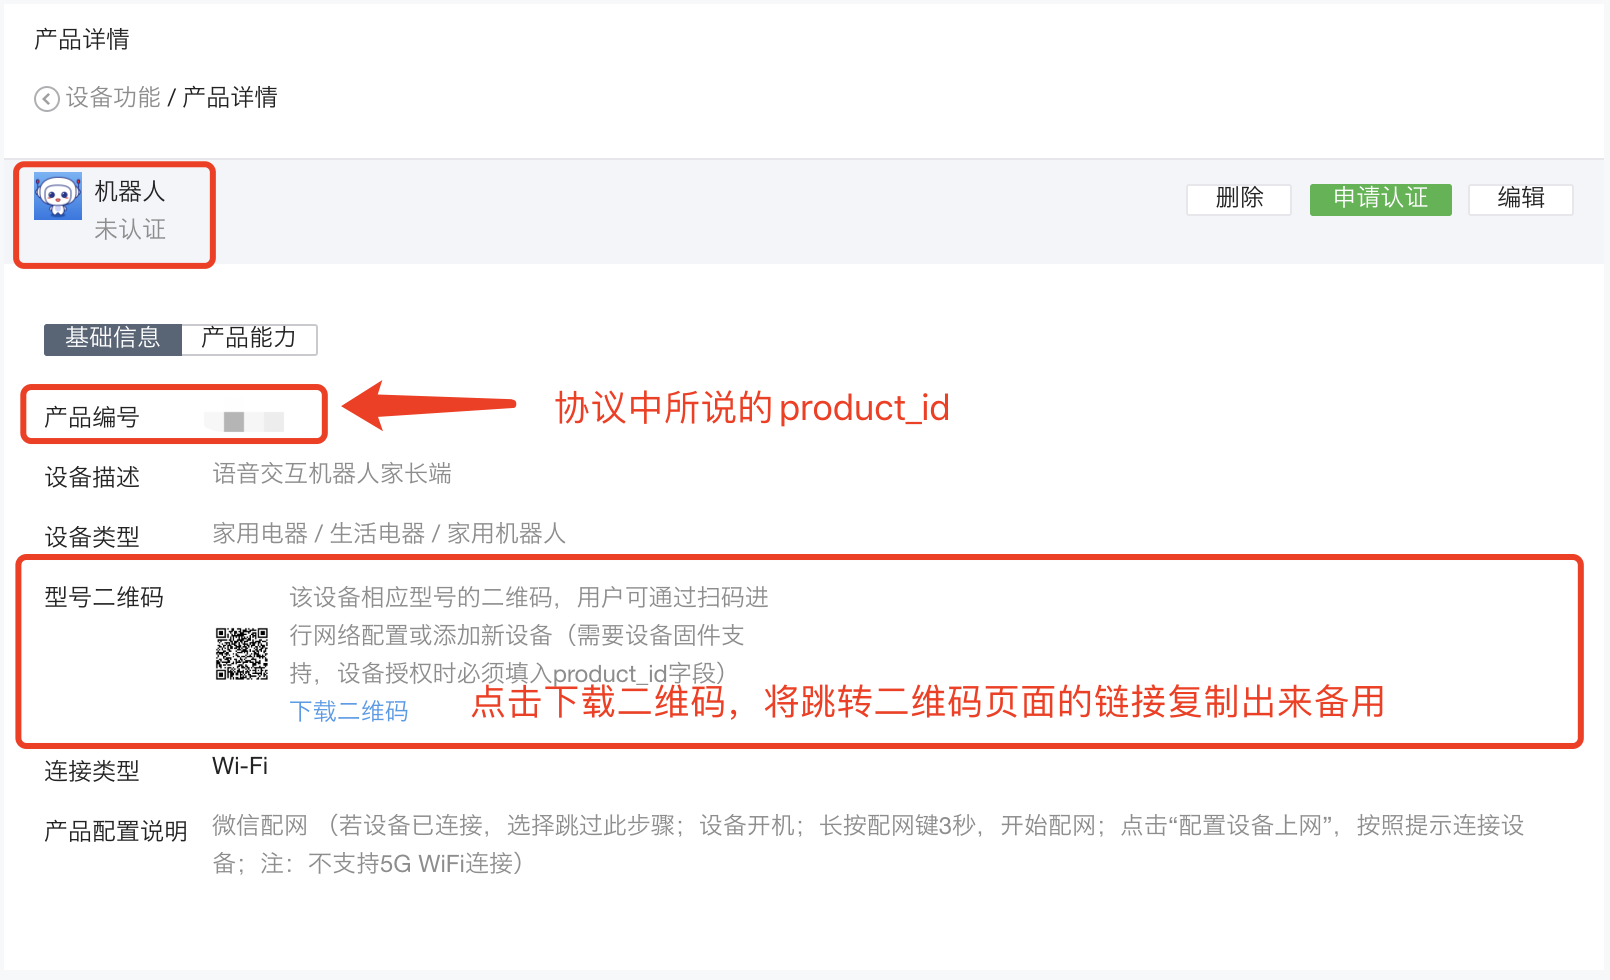
Task: Click the model QR code image
Action: click(x=242, y=654)
